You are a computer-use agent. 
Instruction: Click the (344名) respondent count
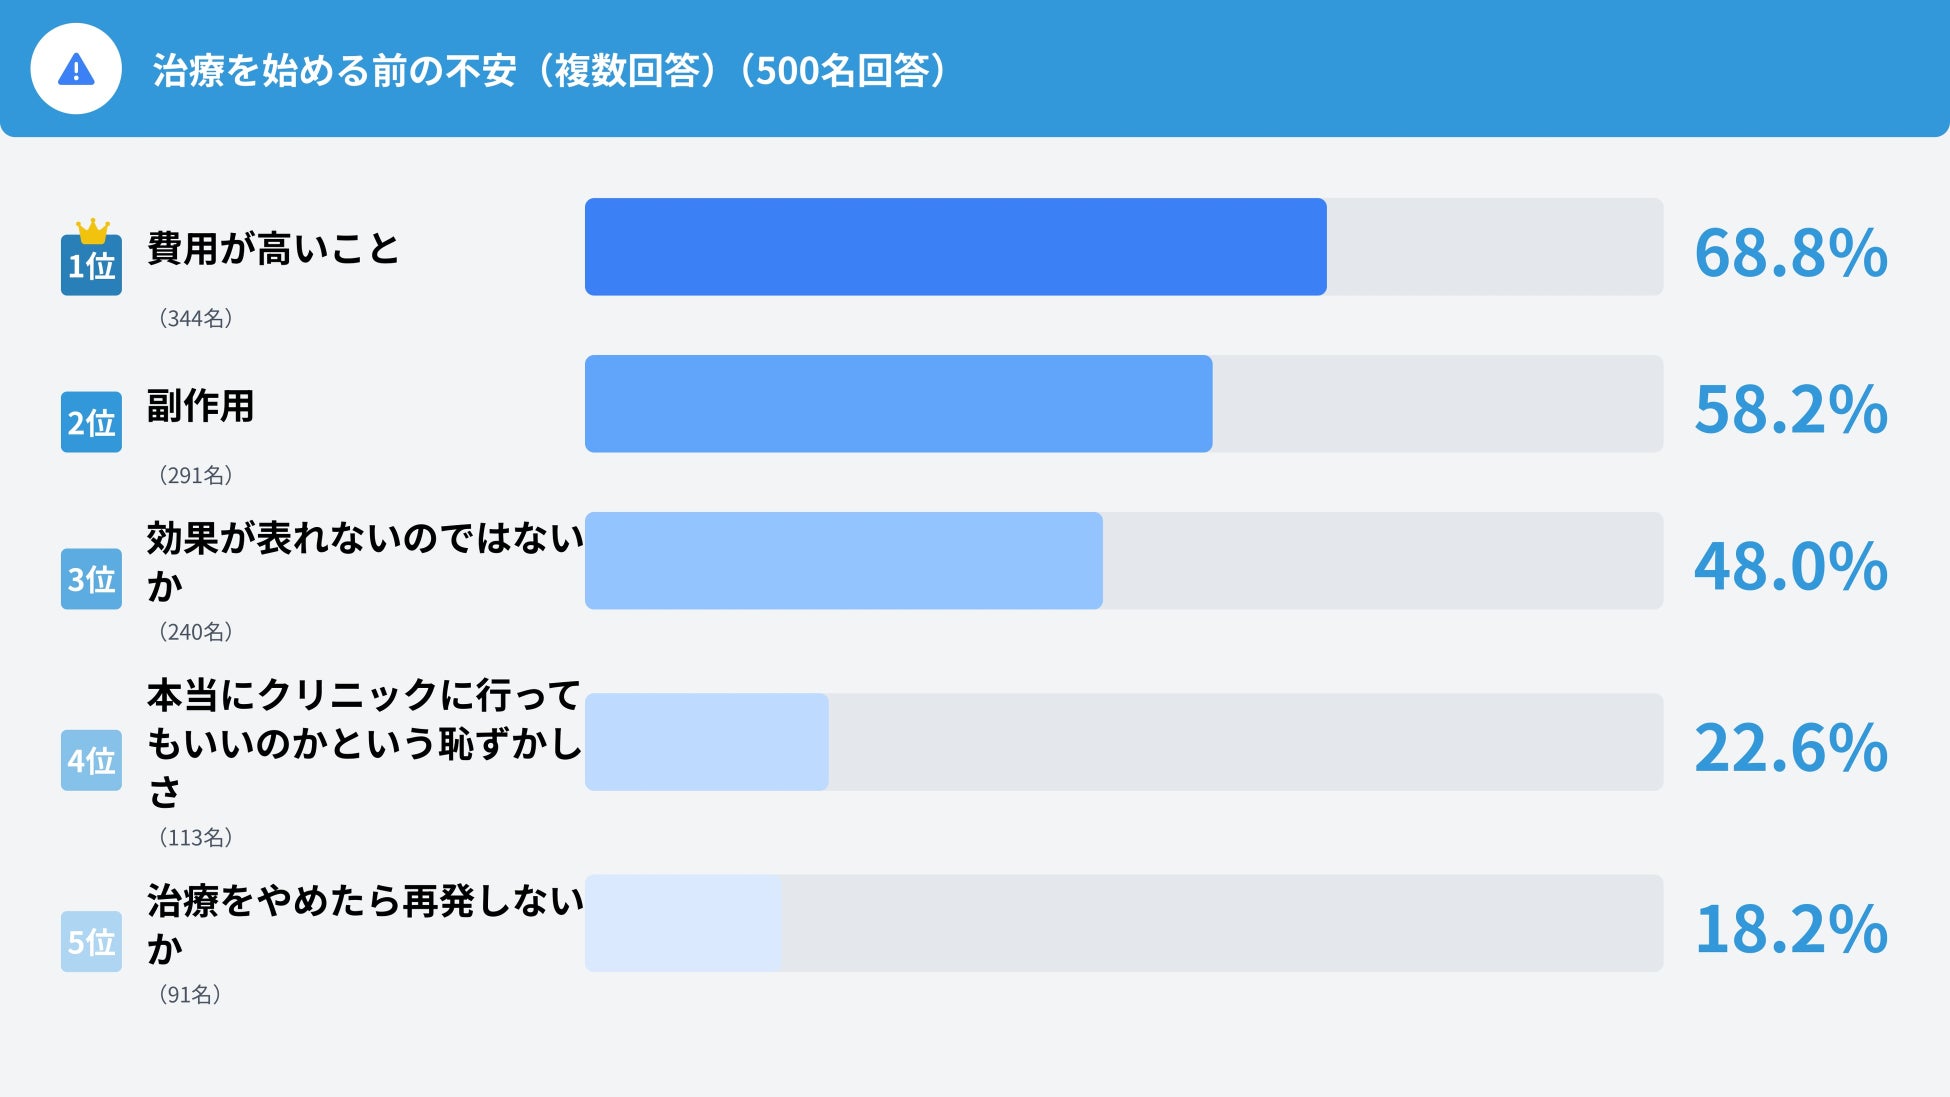click(x=195, y=318)
